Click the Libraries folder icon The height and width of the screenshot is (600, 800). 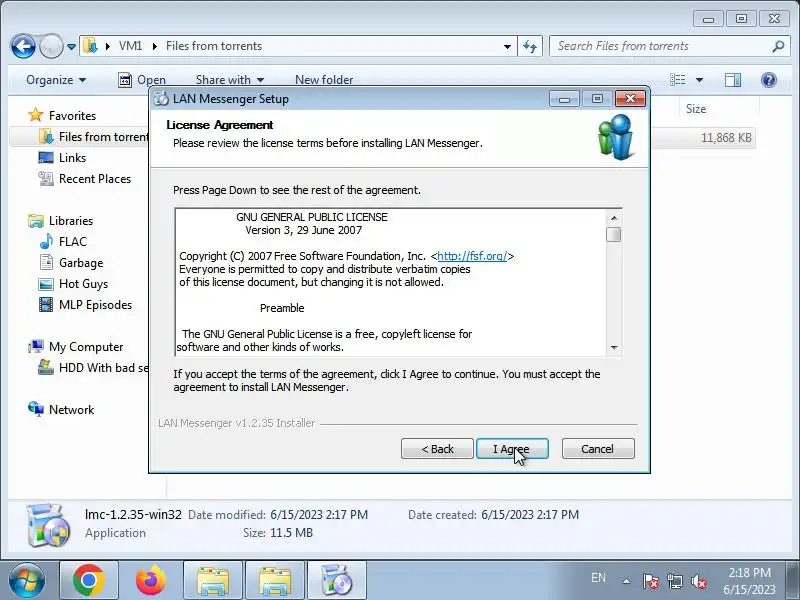[36, 220]
